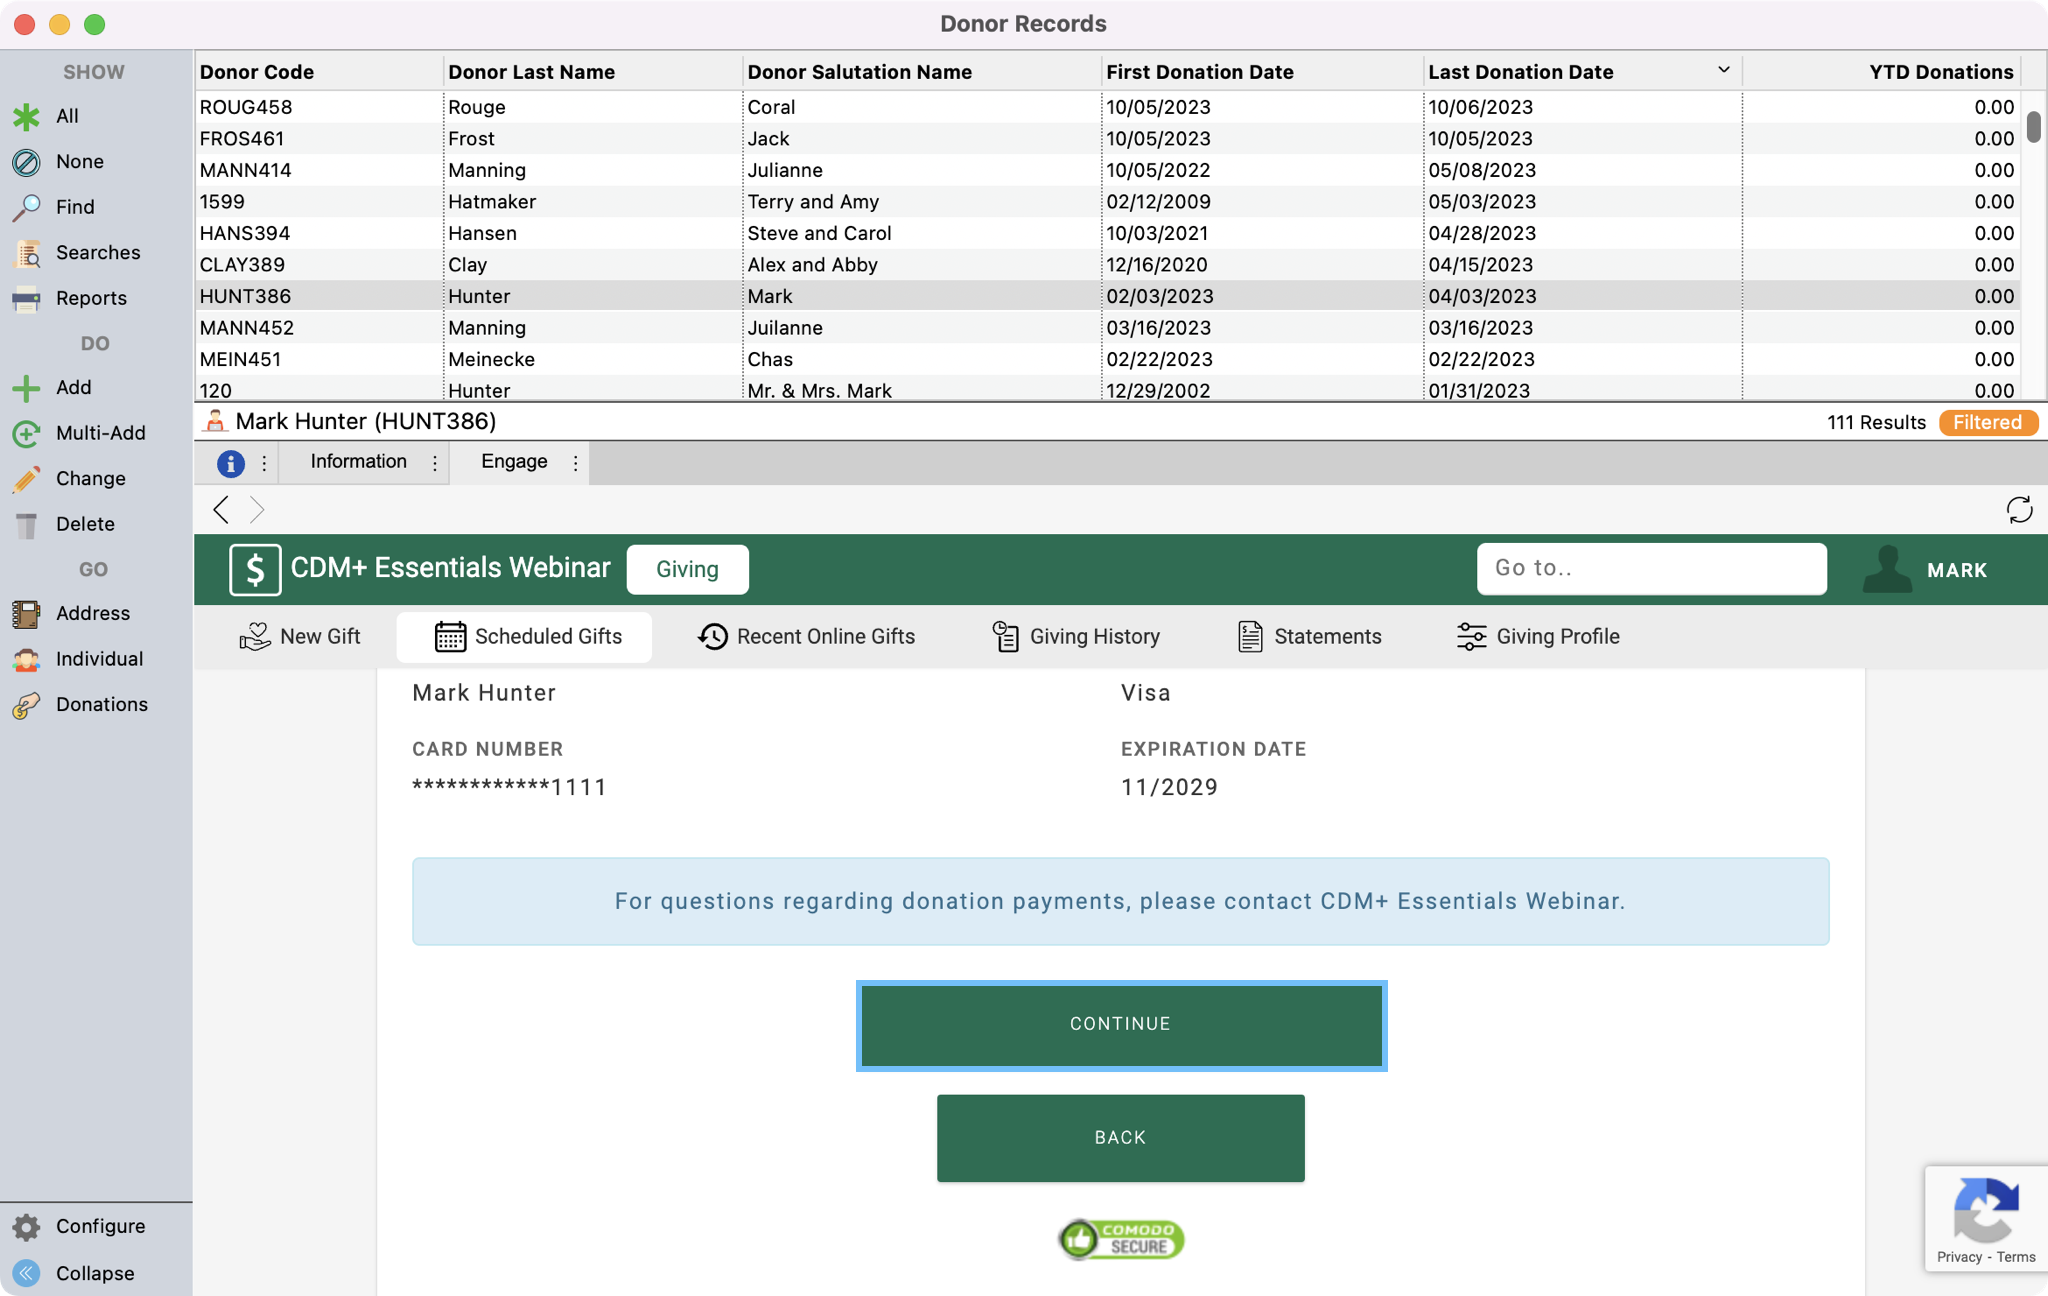Switch to the Giving History tab

(x=1076, y=637)
